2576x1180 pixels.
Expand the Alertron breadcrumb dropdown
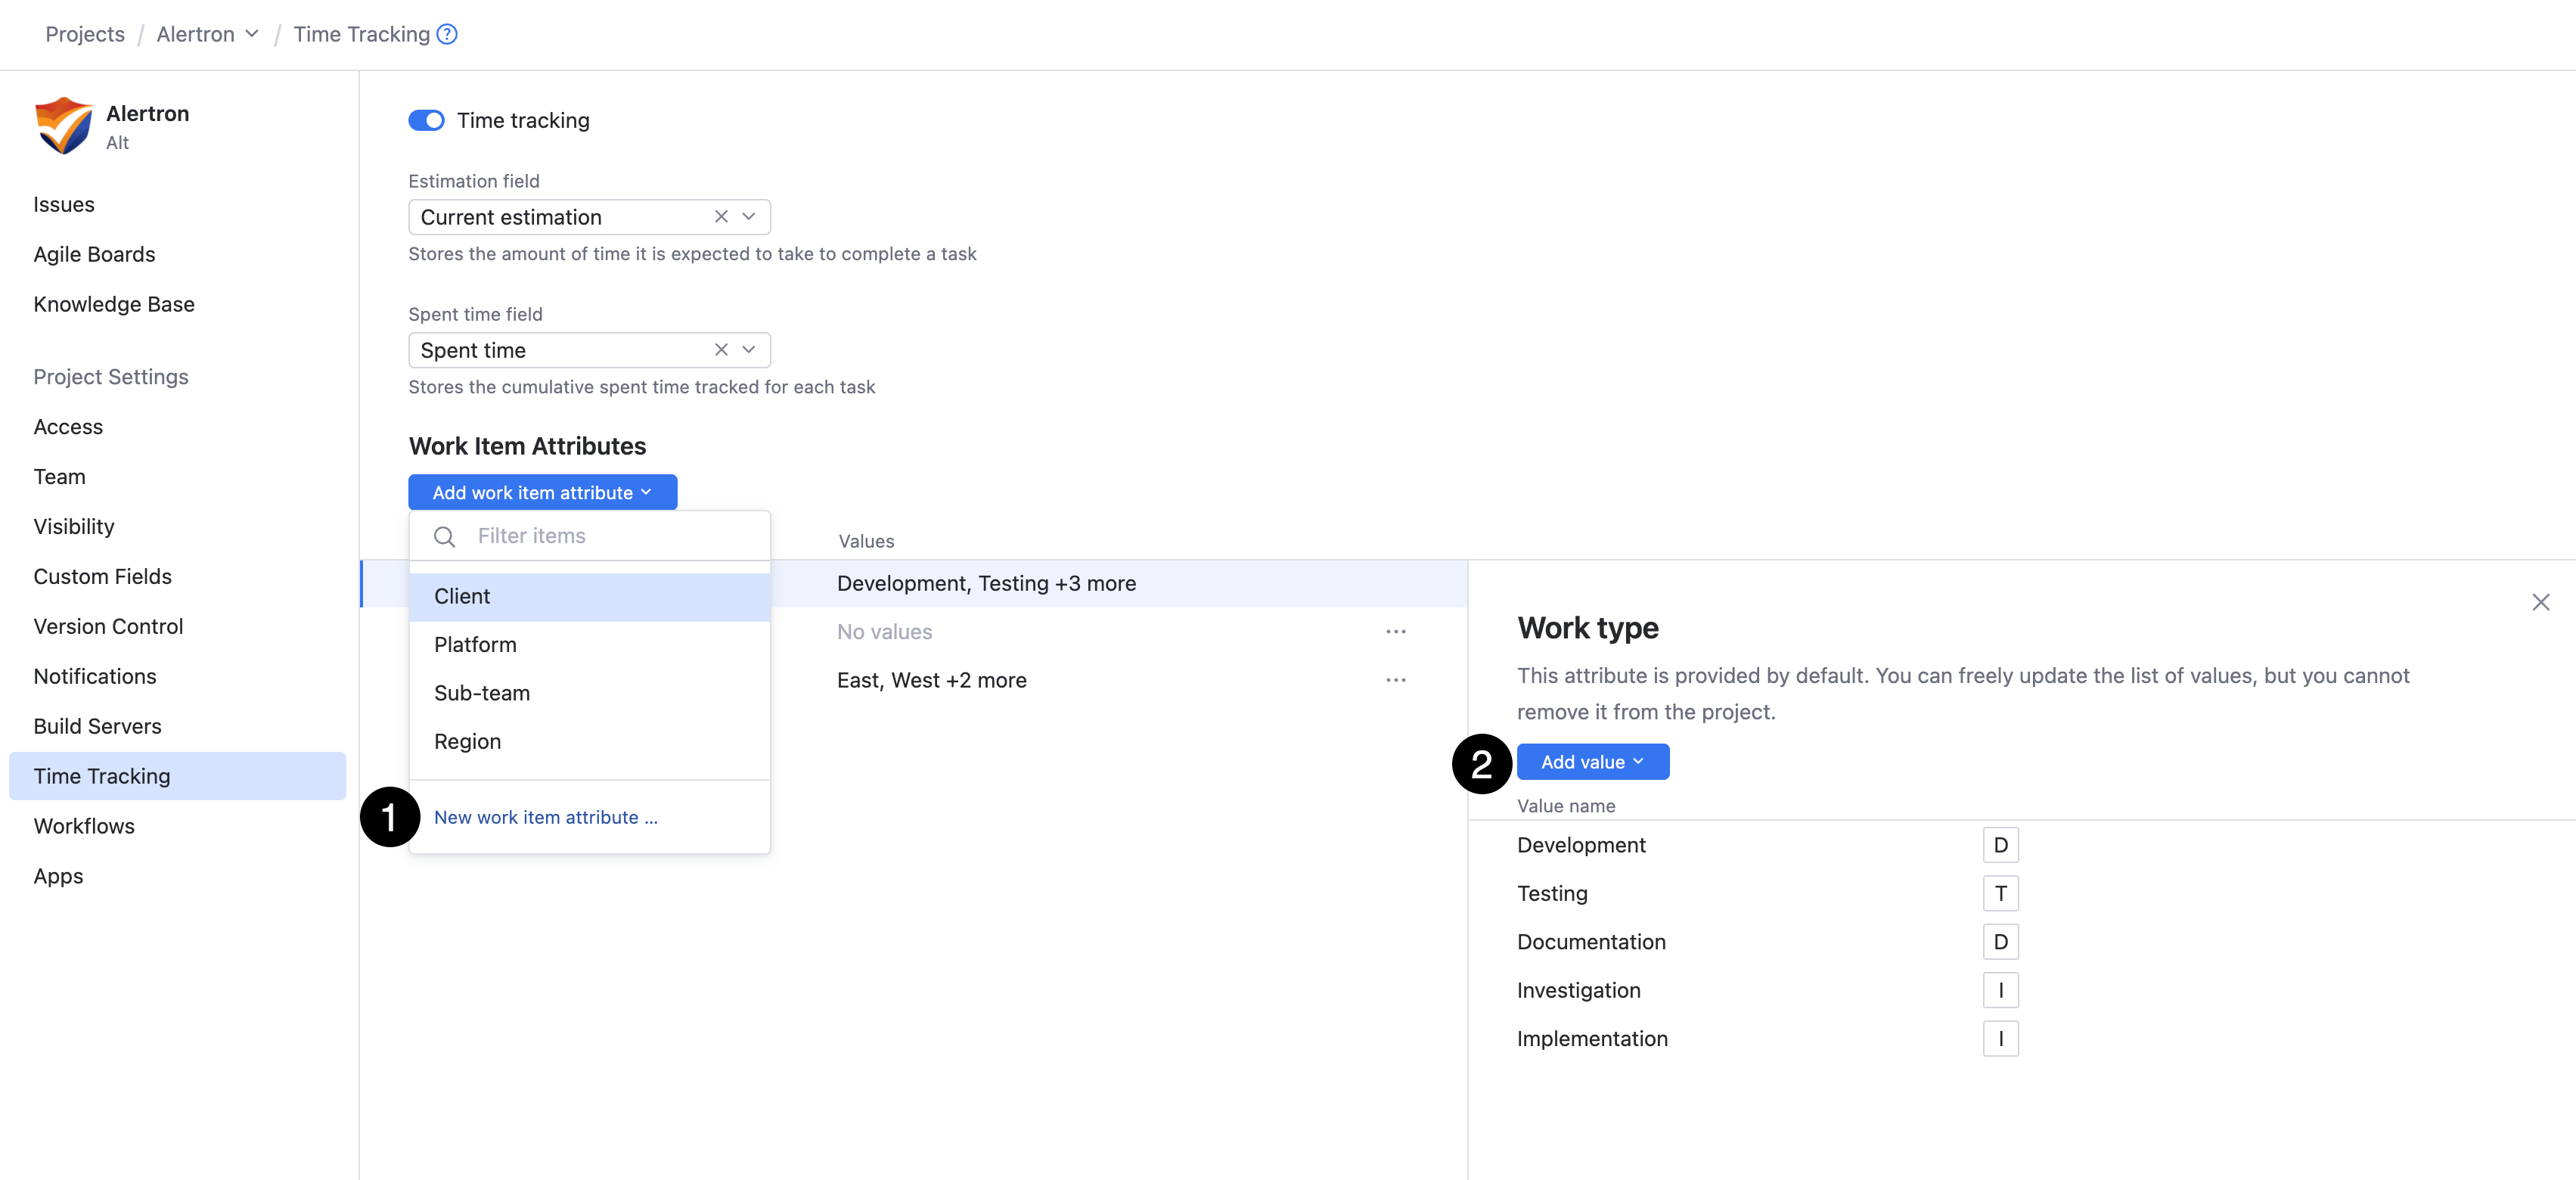(251, 33)
